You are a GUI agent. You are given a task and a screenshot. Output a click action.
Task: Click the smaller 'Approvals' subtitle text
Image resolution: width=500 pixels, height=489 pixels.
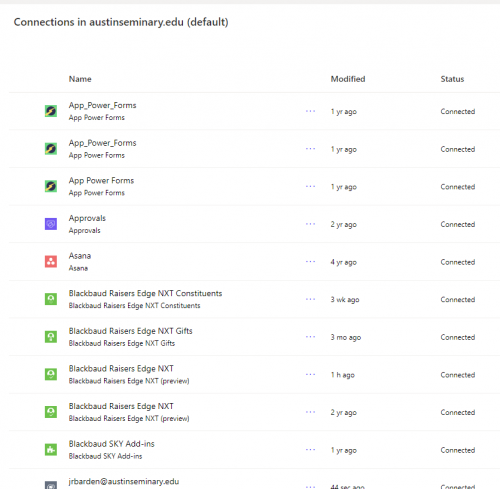pos(84,230)
